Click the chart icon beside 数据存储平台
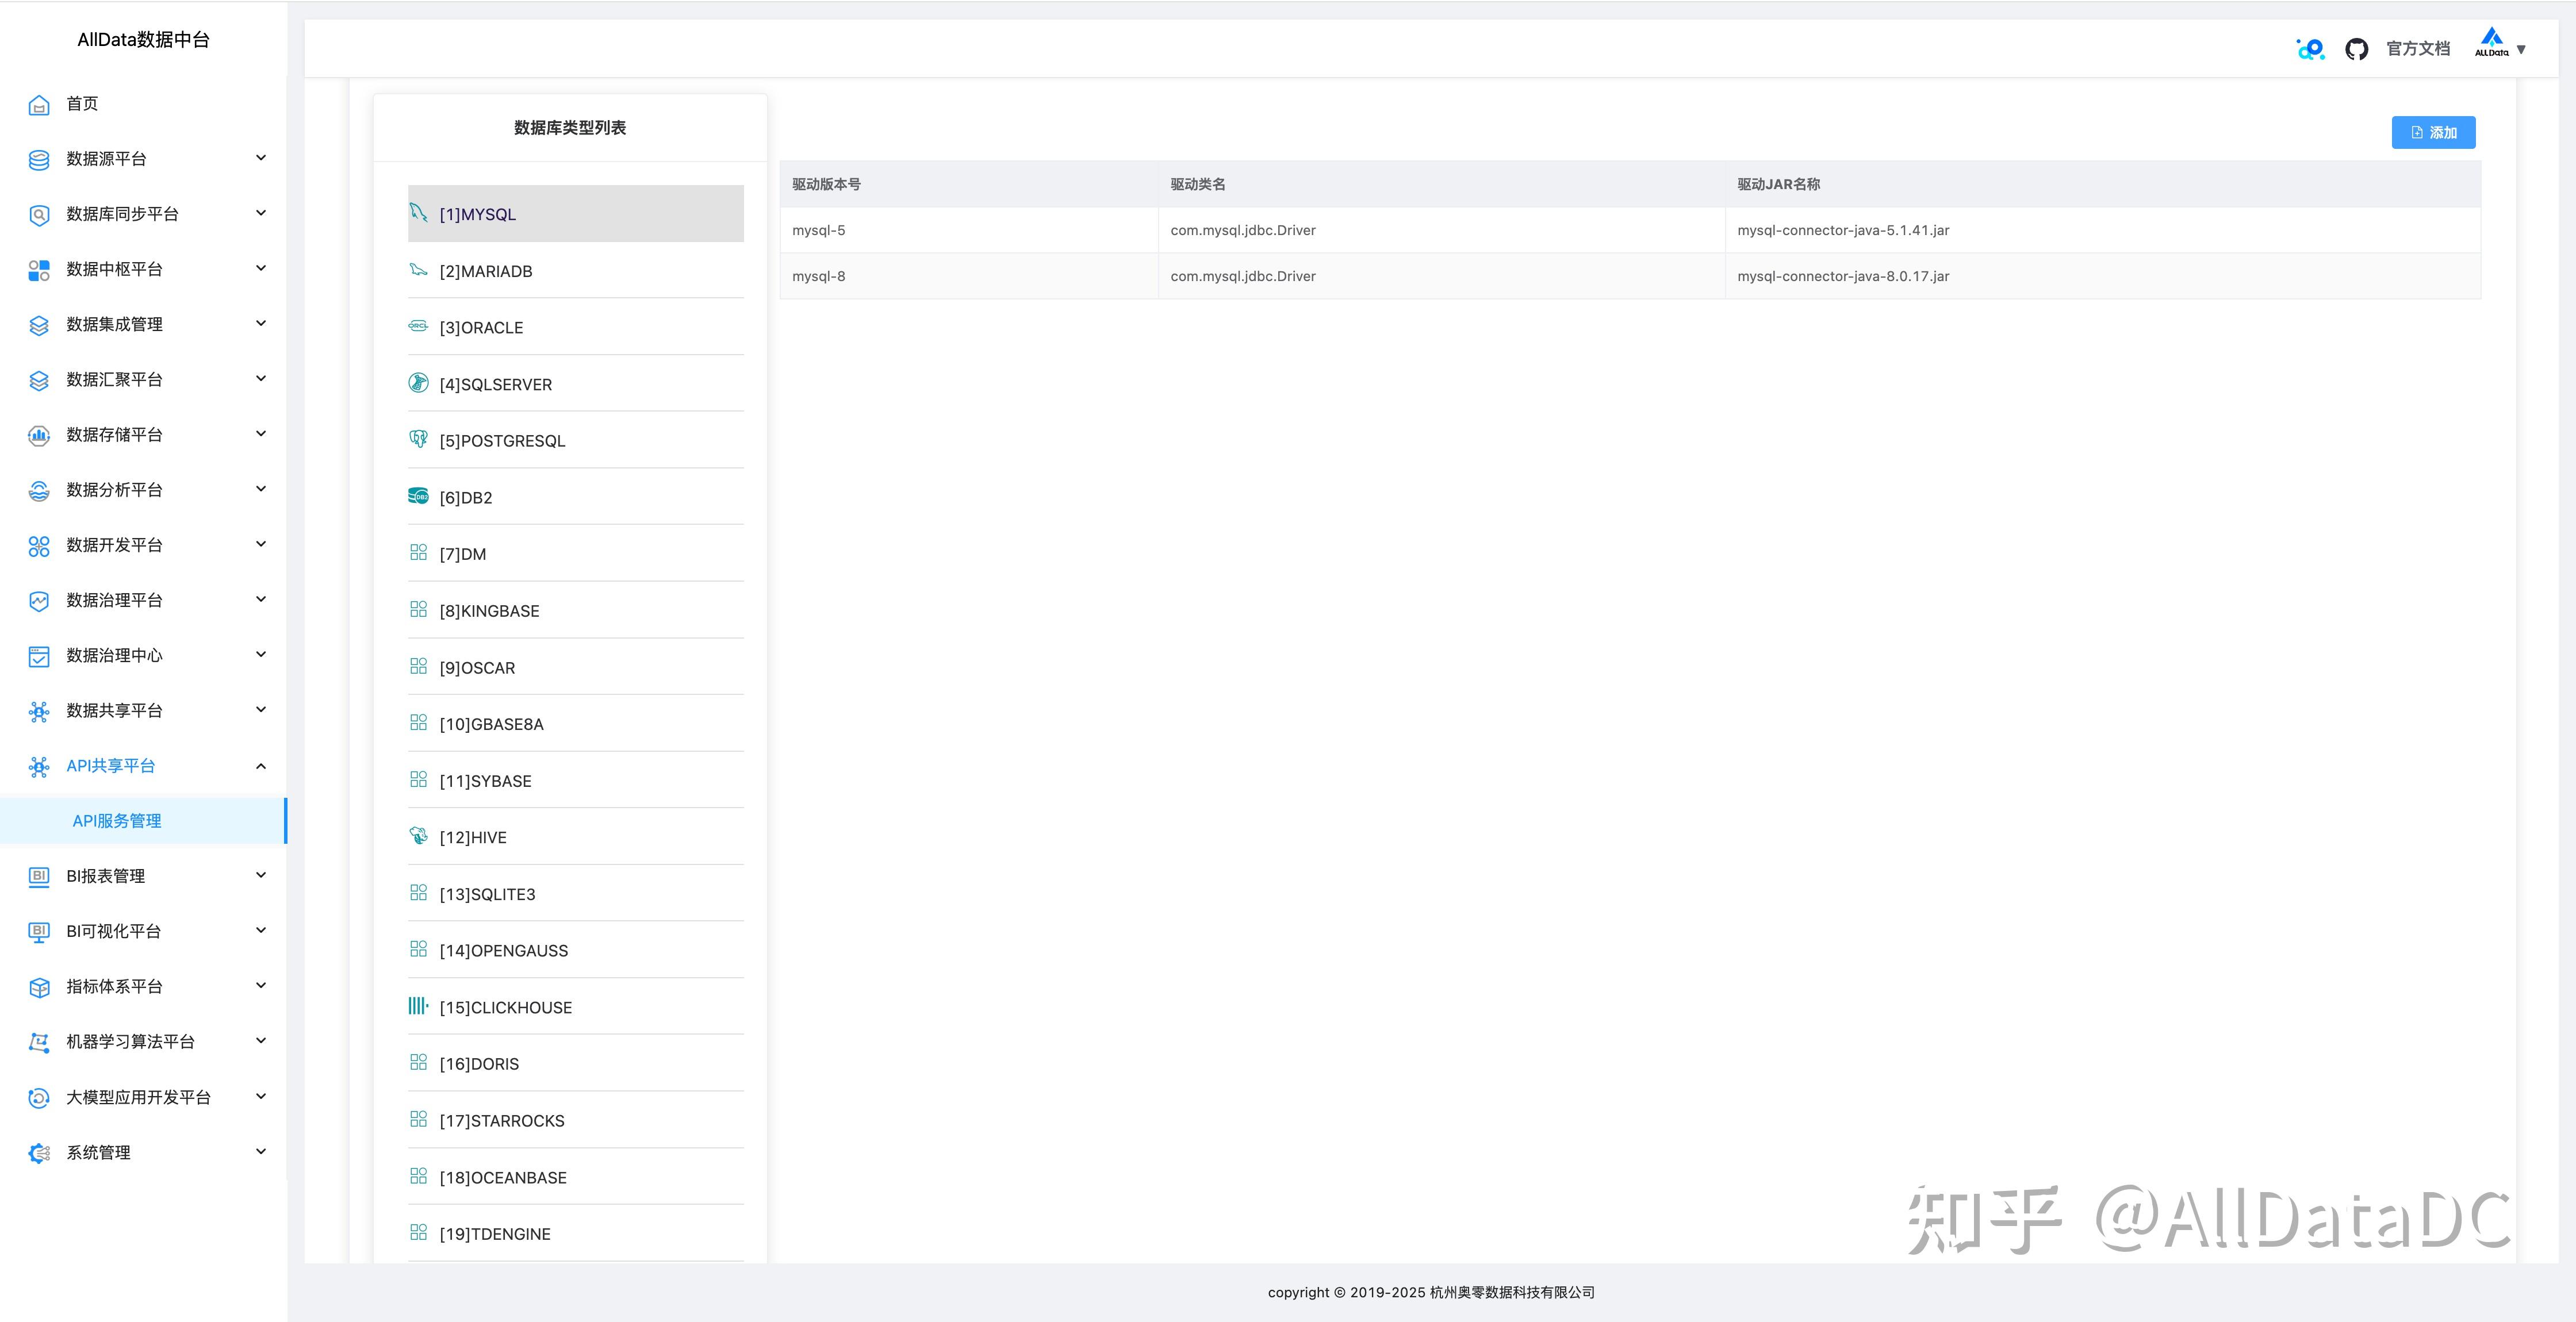Image resolution: width=2576 pixels, height=1322 pixels. coord(39,435)
